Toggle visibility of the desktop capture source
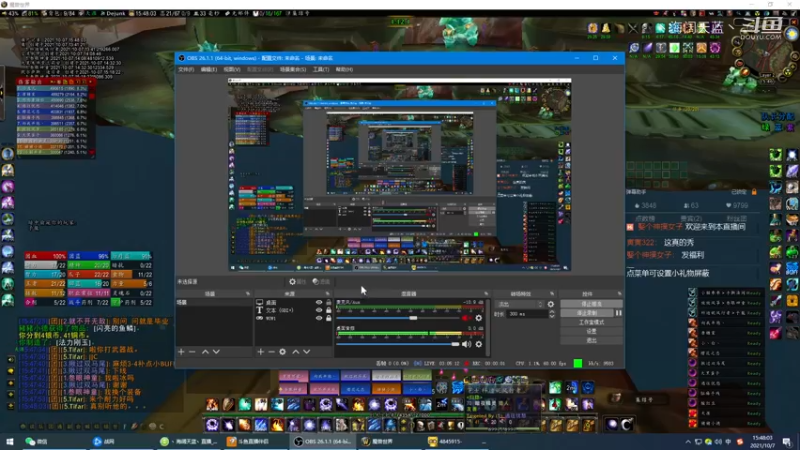800x450 pixels. (x=319, y=303)
